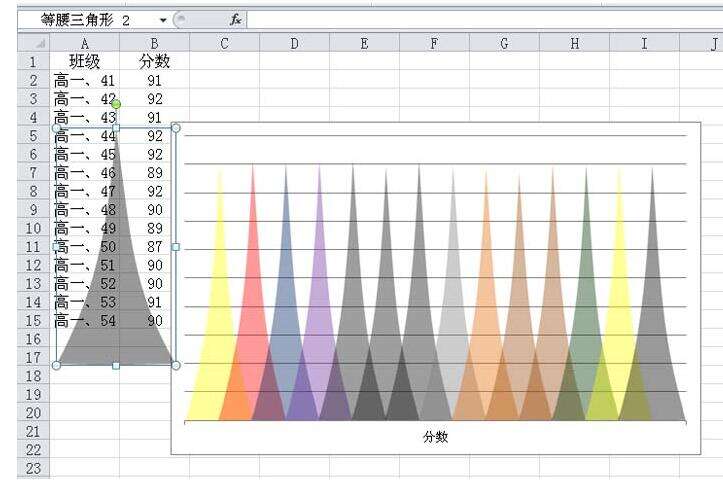Click the triangle's bottom middle resize handle
Image resolution: width=723 pixels, height=489 pixels.
(116, 365)
